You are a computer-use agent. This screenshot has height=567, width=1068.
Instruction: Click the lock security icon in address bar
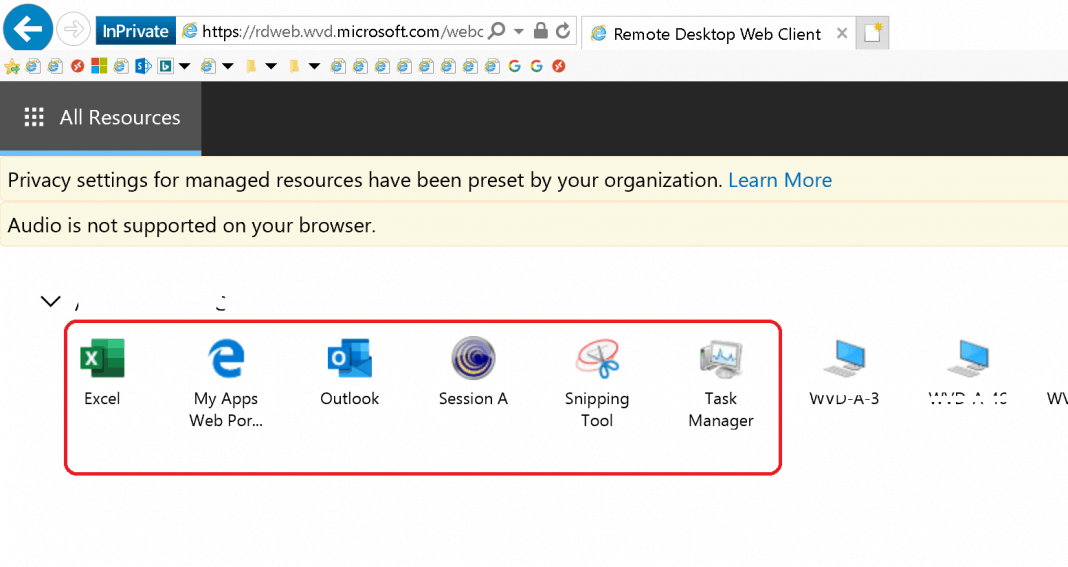click(541, 31)
